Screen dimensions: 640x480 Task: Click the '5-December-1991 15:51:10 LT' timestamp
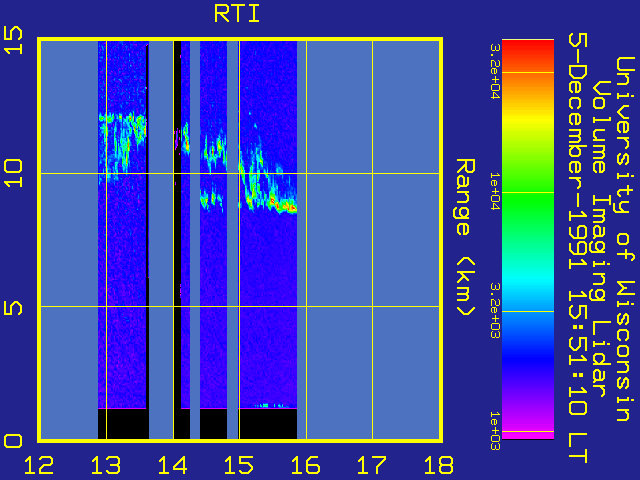pyautogui.click(x=578, y=248)
